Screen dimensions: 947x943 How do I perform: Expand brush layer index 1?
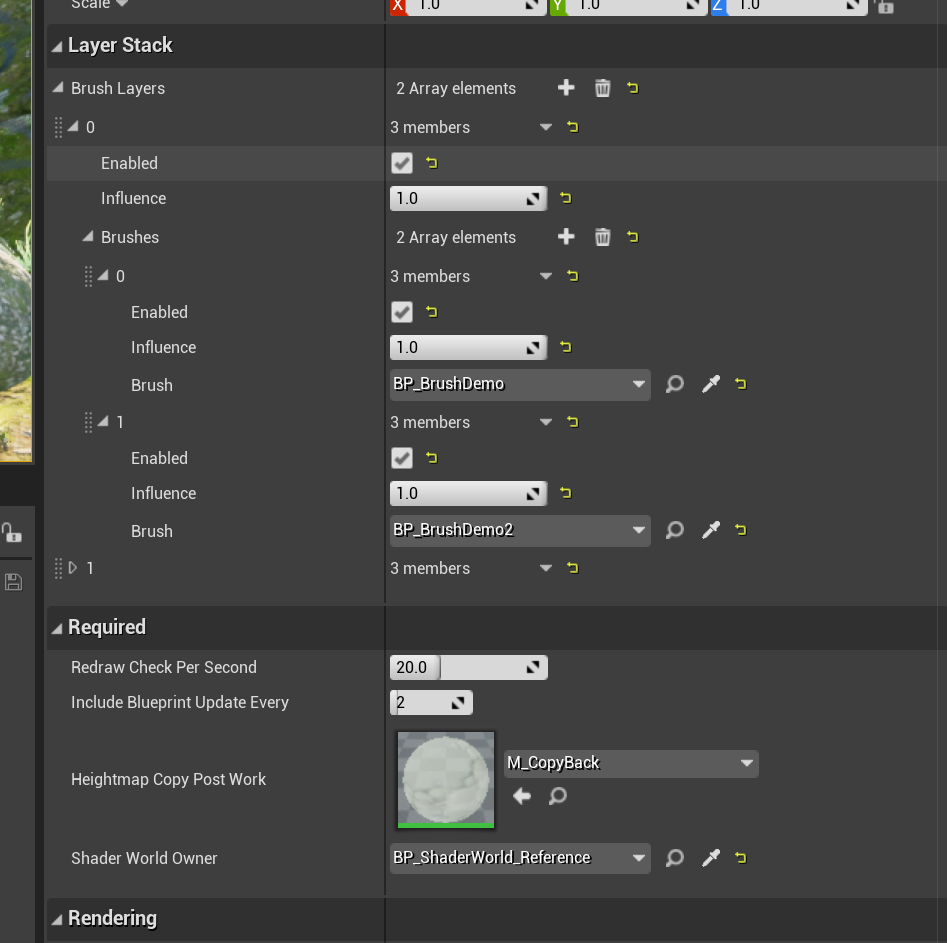pos(72,568)
